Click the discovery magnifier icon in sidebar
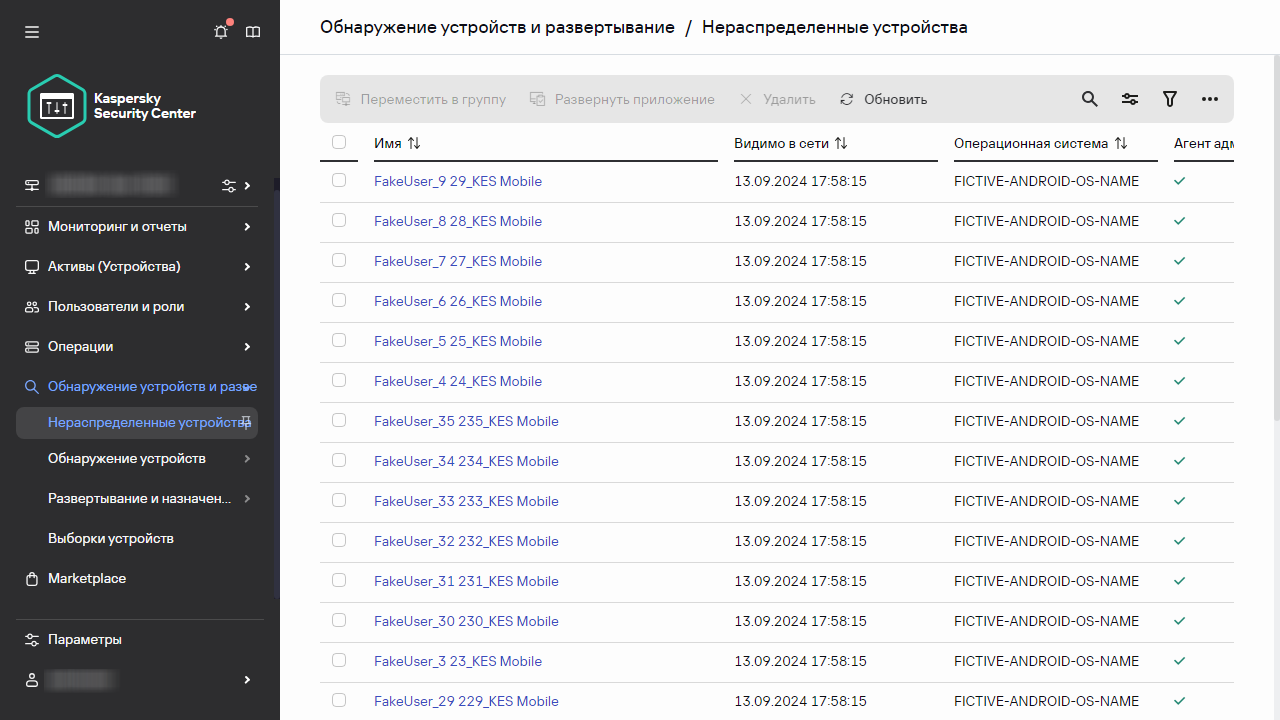 click(x=32, y=387)
